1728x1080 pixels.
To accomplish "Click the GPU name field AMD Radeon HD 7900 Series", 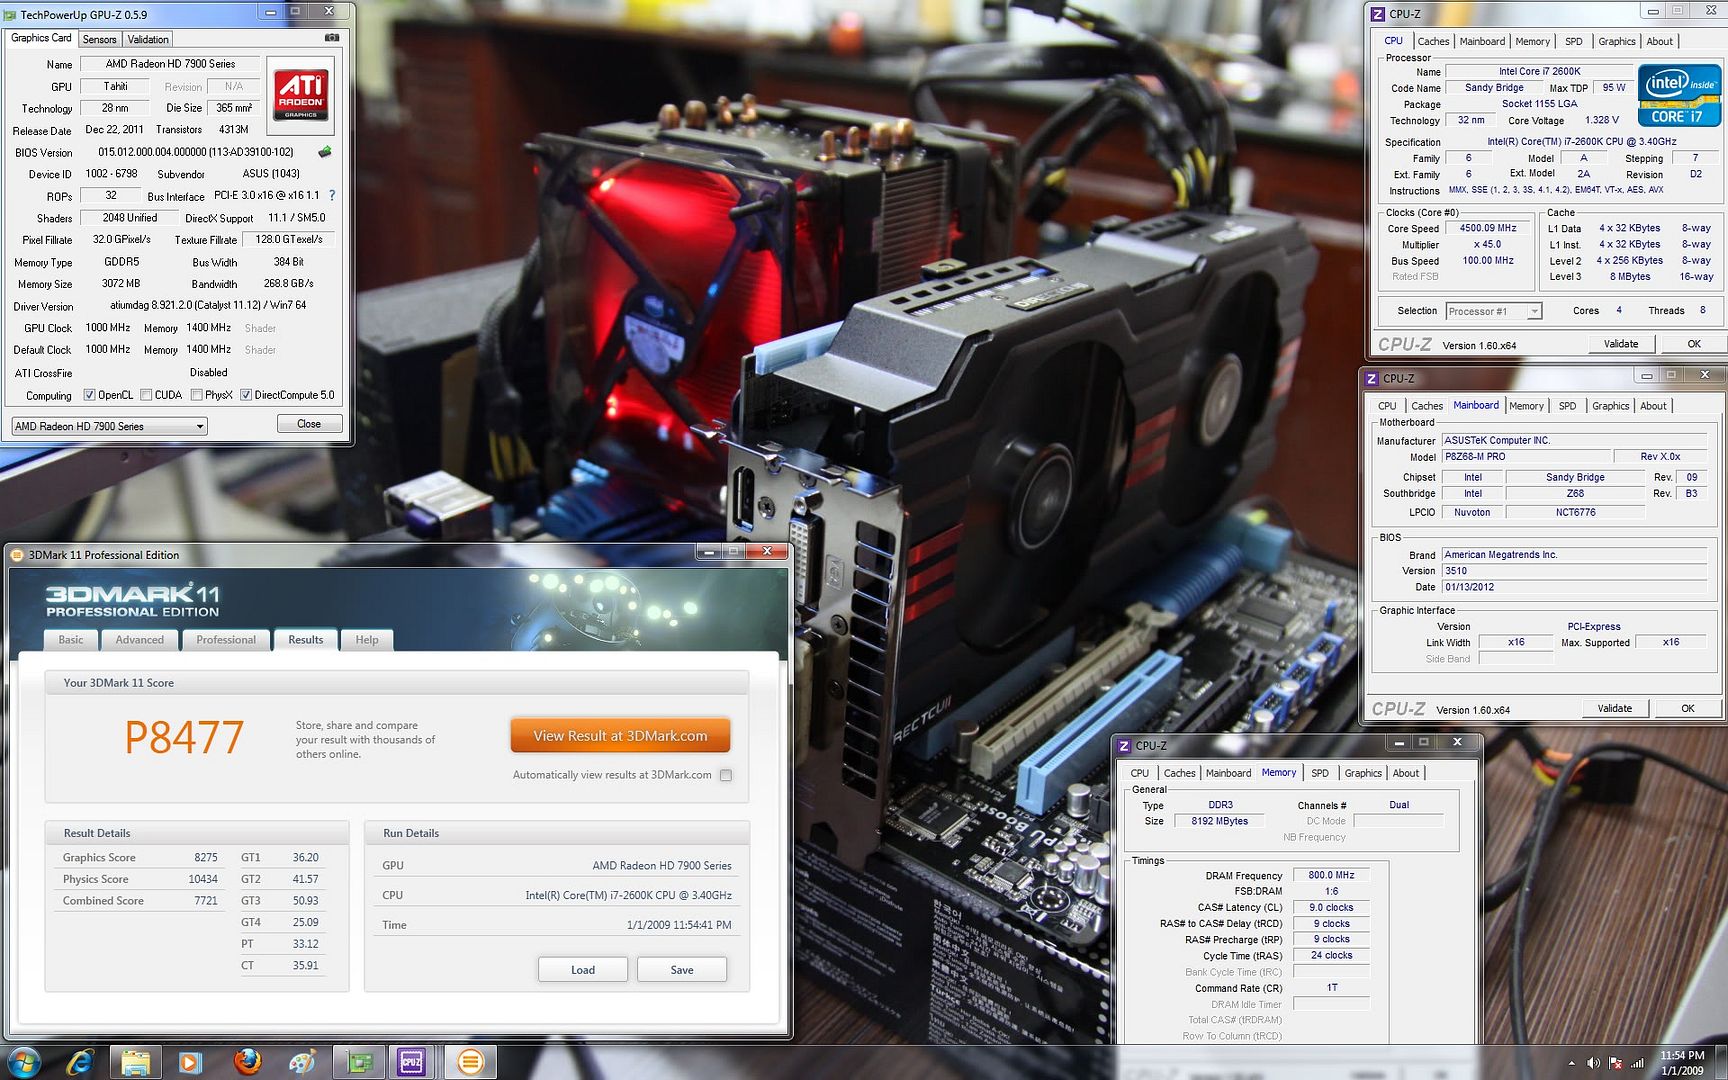I will [x=171, y=64].
